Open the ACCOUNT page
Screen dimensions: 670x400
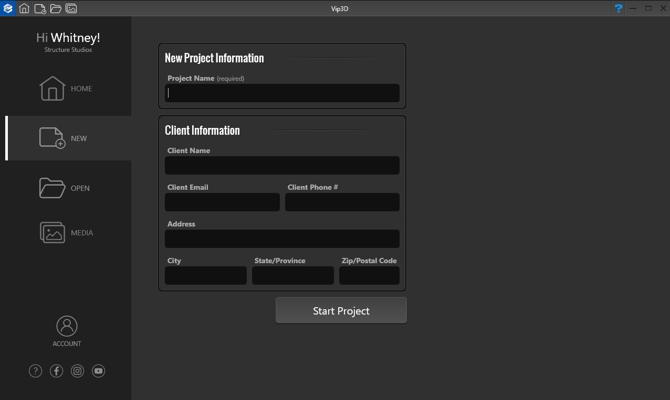click(67, 331)
